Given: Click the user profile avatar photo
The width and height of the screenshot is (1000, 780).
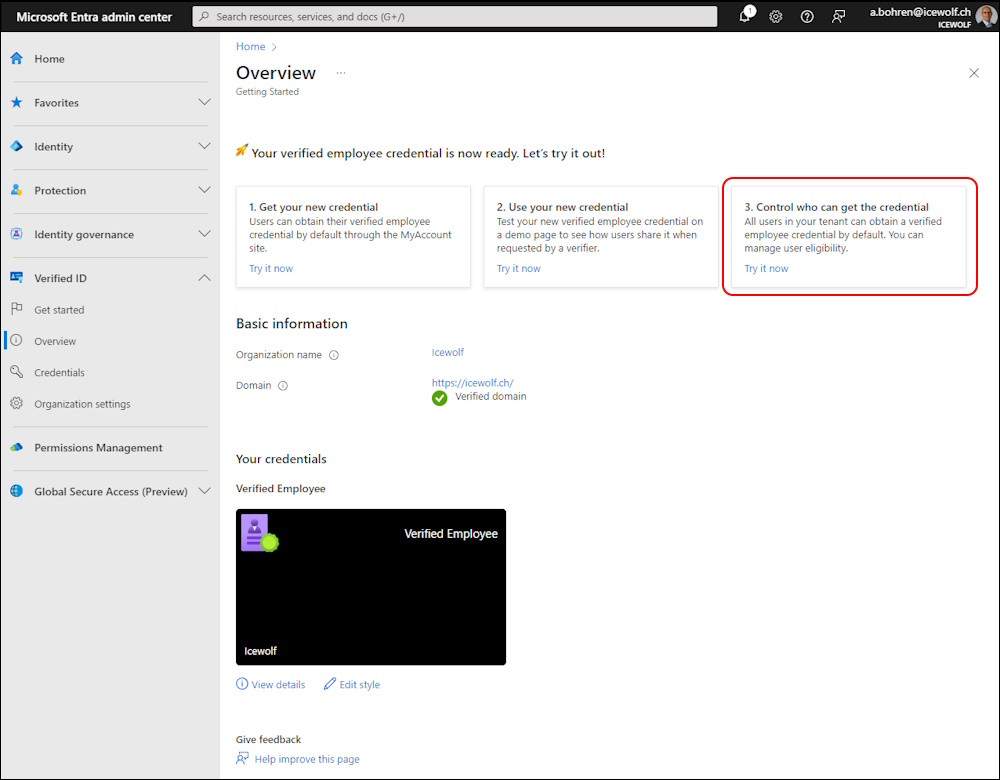Looking at the screenshot, I should [987, 16].
